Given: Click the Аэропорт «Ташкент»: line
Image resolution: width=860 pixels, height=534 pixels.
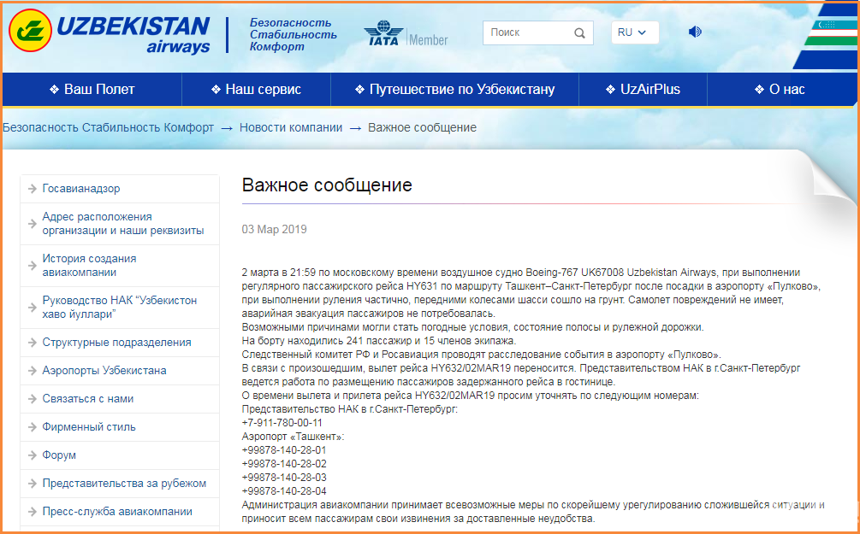Looking at the screenshot, I should (293, 437).
